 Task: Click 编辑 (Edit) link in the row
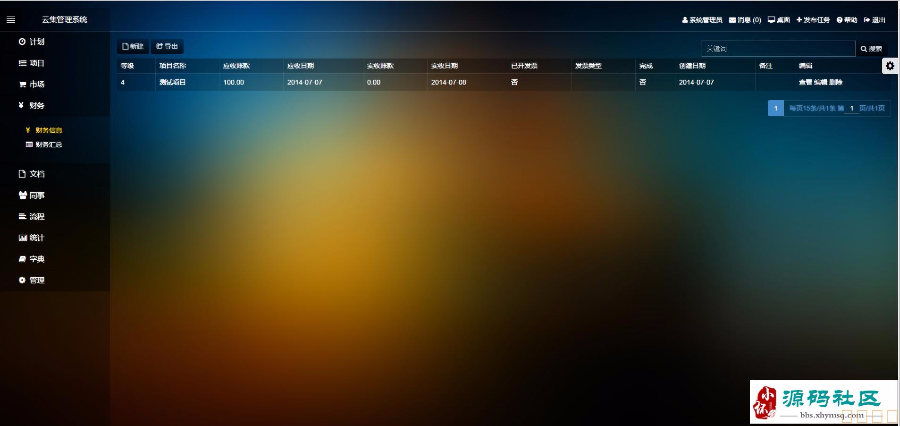click(x=821, y=82)
